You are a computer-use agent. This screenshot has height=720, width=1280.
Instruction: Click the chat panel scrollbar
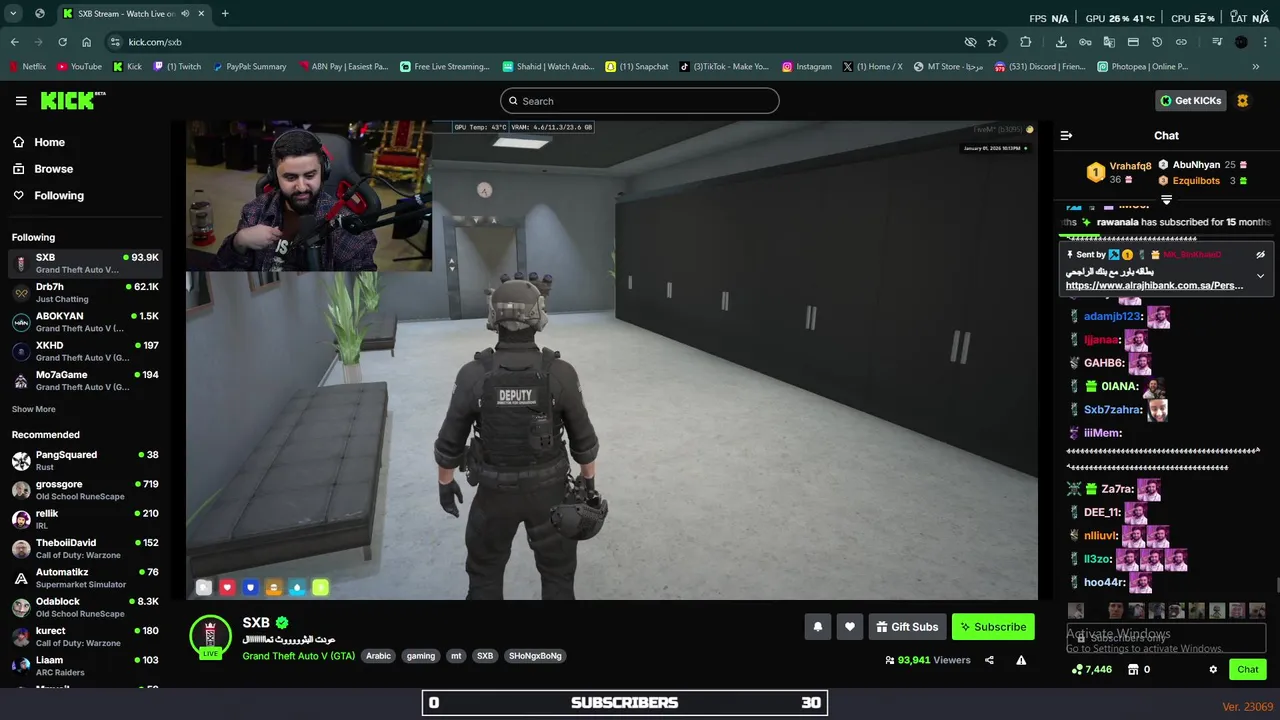click(x=1276, y=585)
